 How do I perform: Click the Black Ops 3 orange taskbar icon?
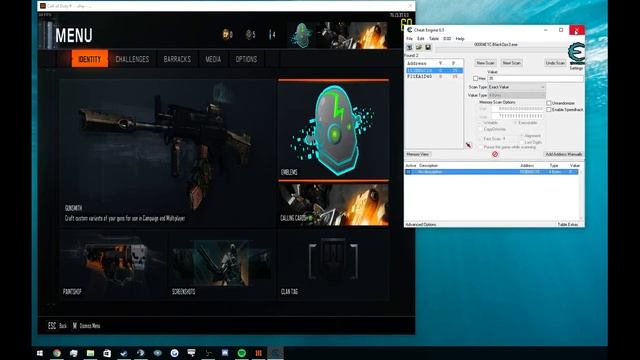pyautogui.click(x=258, y=353)
